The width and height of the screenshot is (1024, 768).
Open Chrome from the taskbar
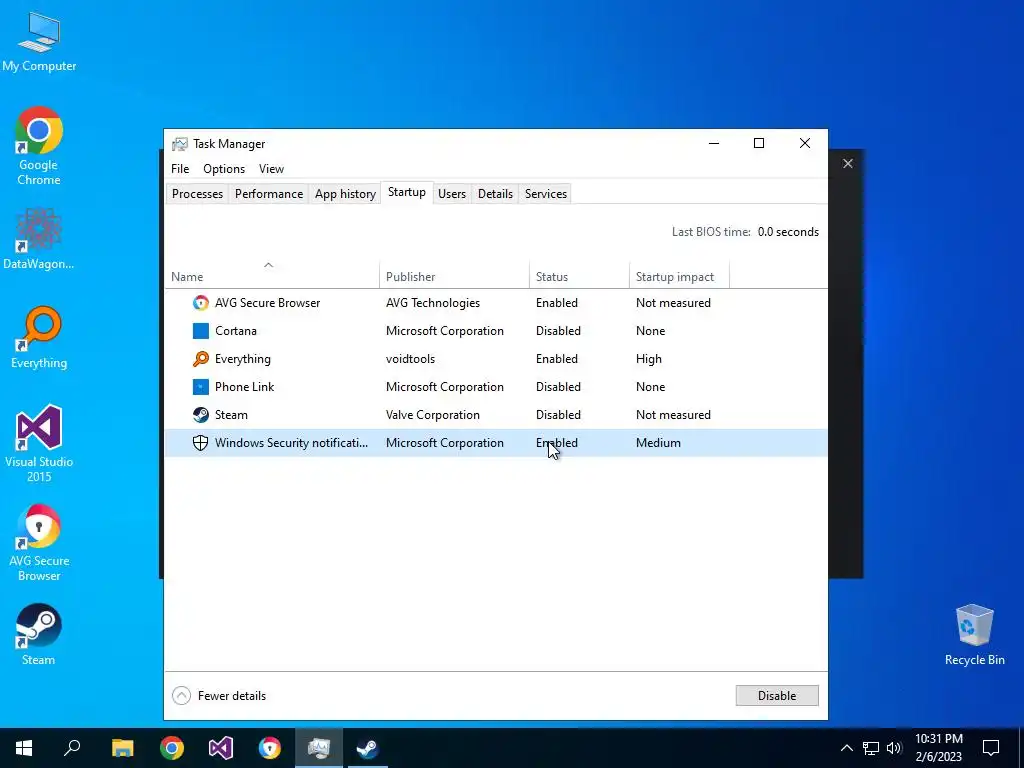pyautogui.click(x=172, y=748)
